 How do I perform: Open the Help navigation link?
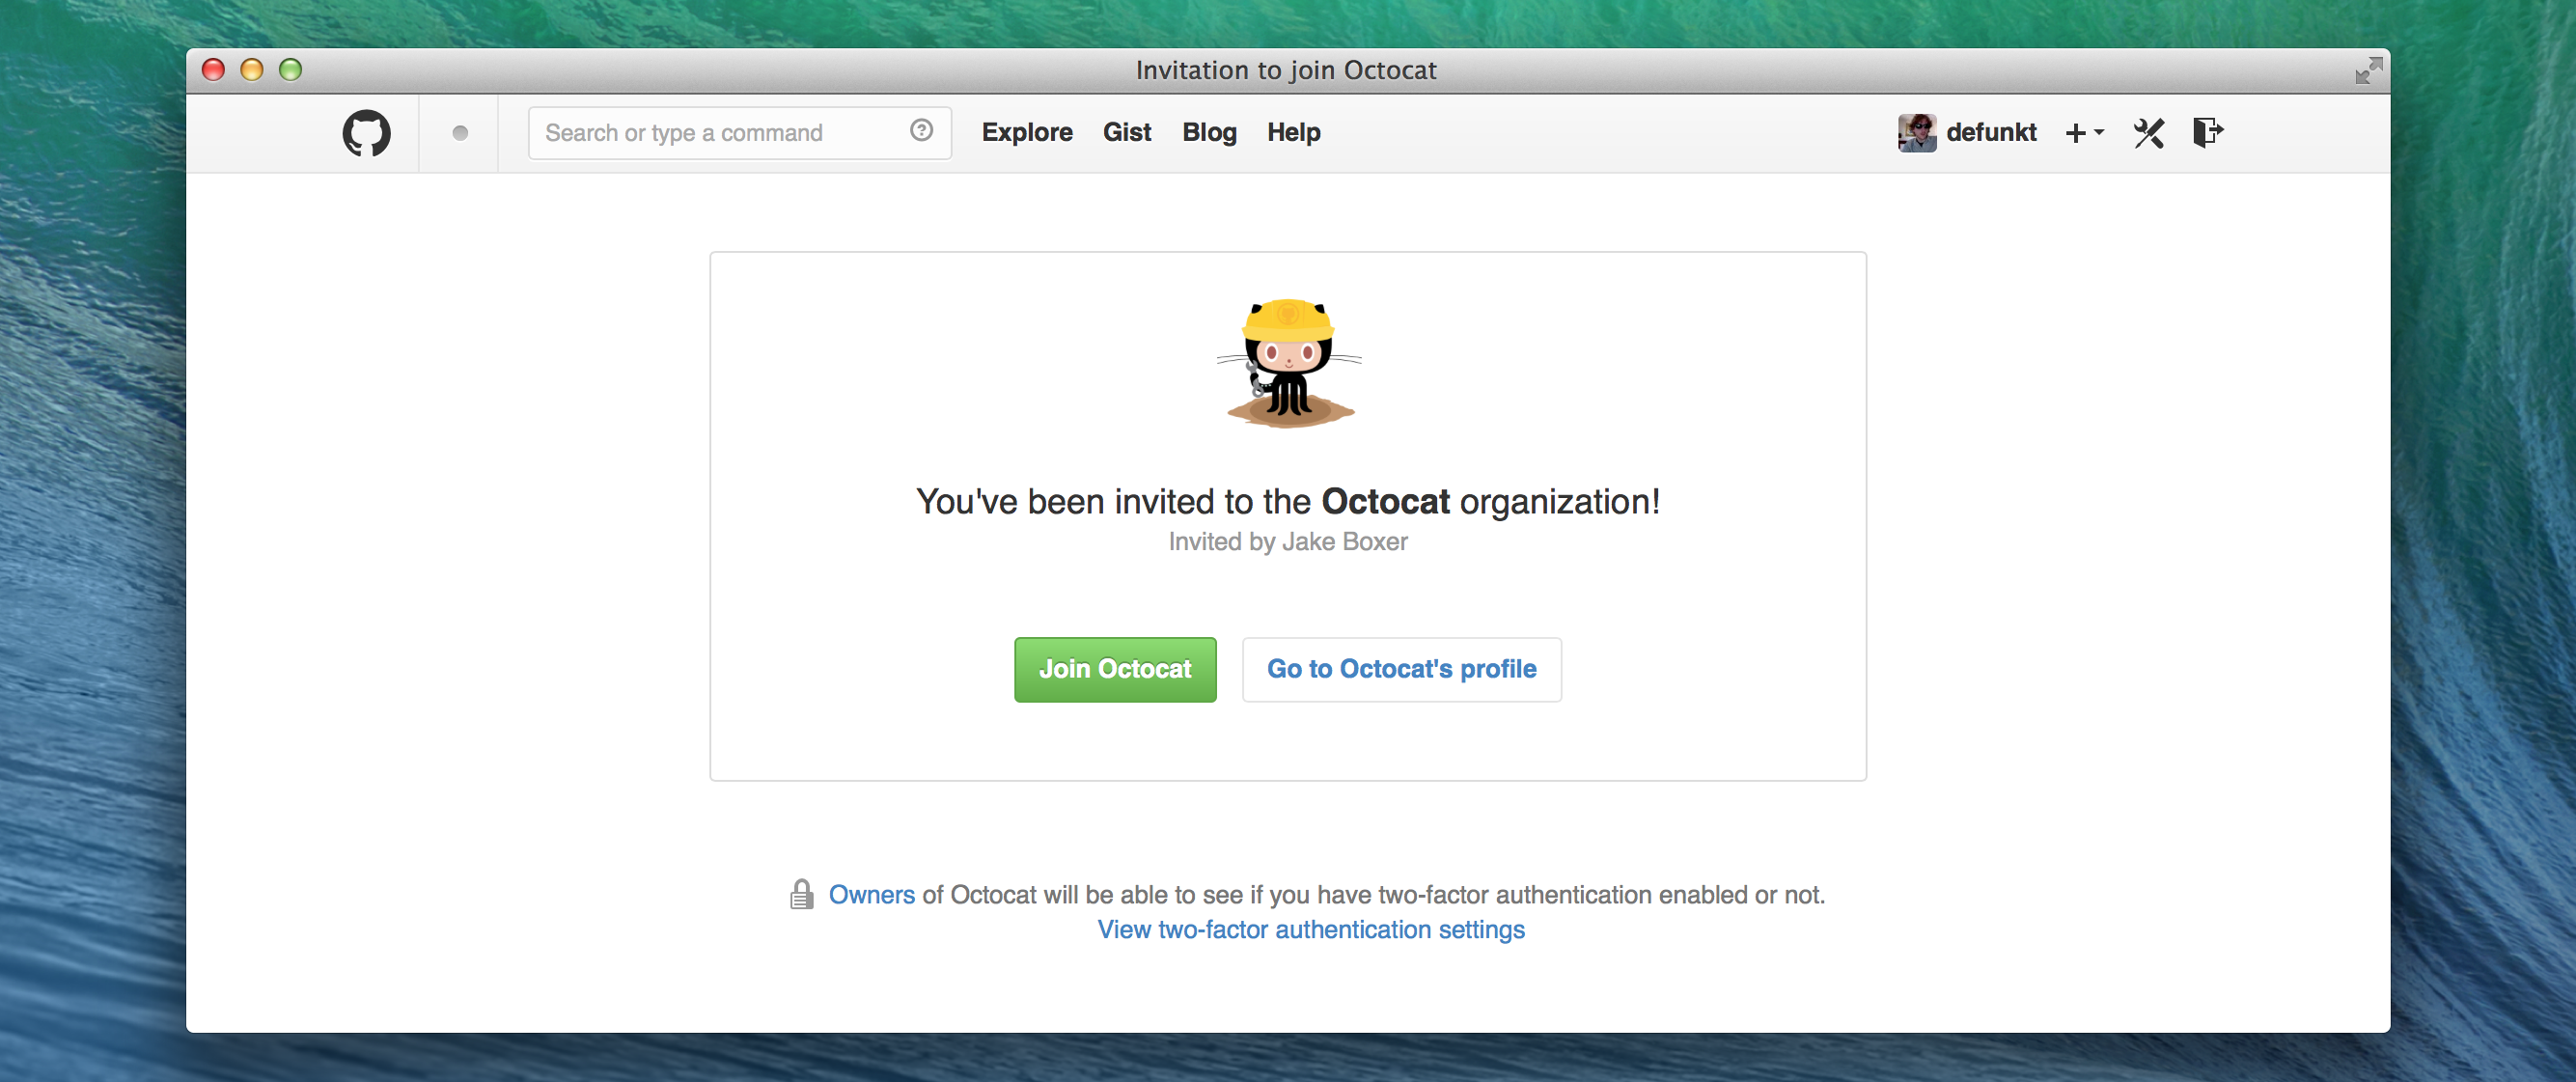[1293, 133]
